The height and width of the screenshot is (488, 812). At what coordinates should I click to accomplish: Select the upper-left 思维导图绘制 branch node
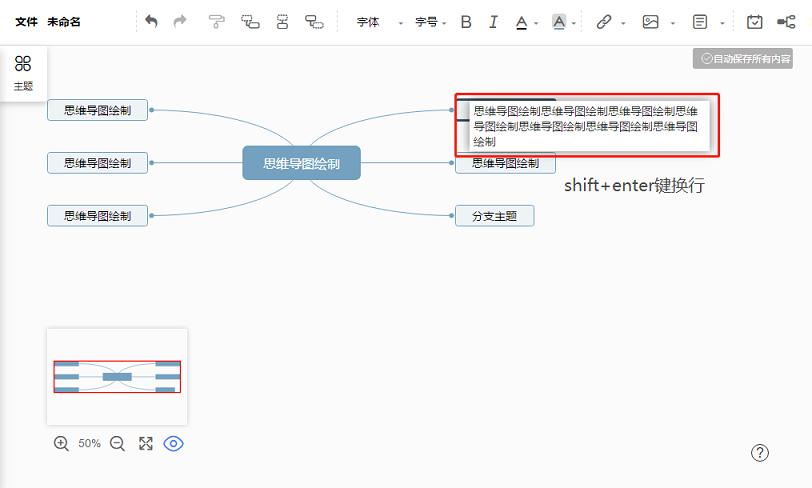(x=97, y=110)
